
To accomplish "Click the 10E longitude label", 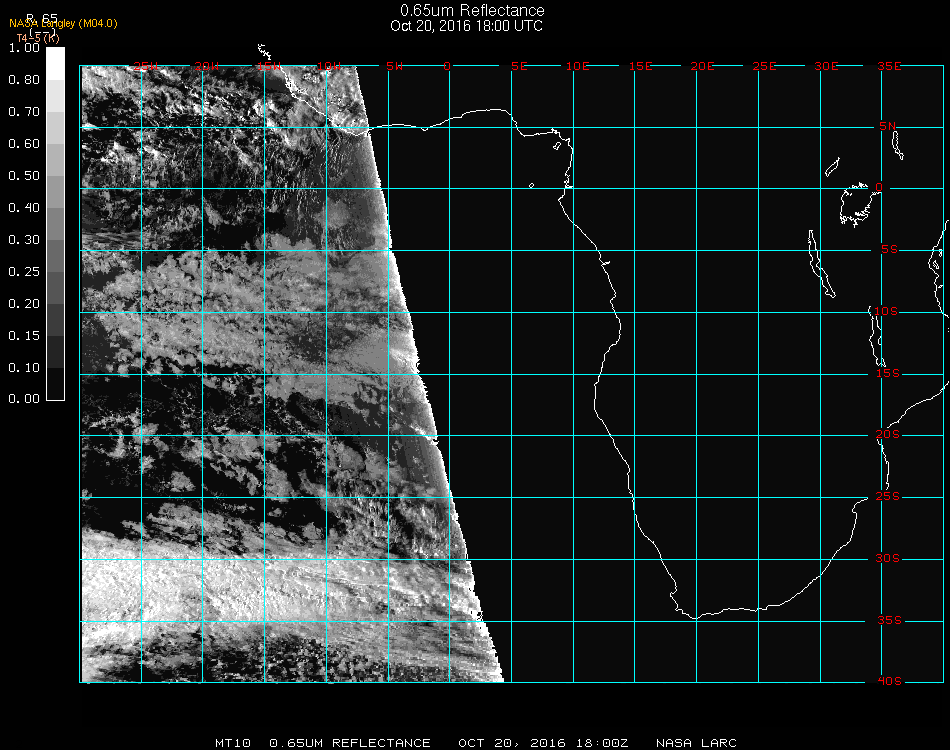I will click(577, 66).
